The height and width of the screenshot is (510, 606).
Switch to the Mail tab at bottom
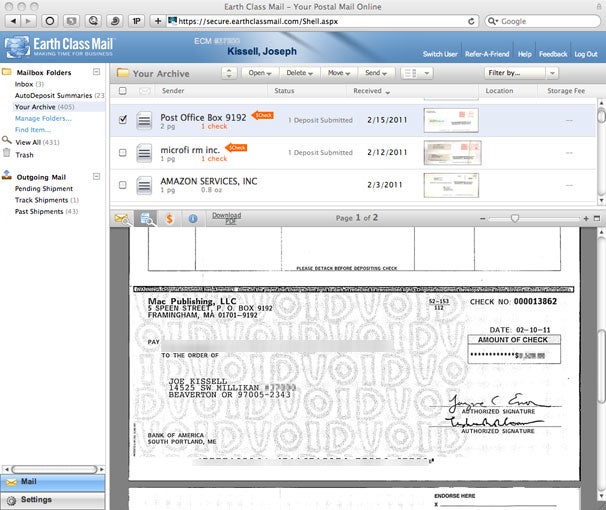[53, 482]
